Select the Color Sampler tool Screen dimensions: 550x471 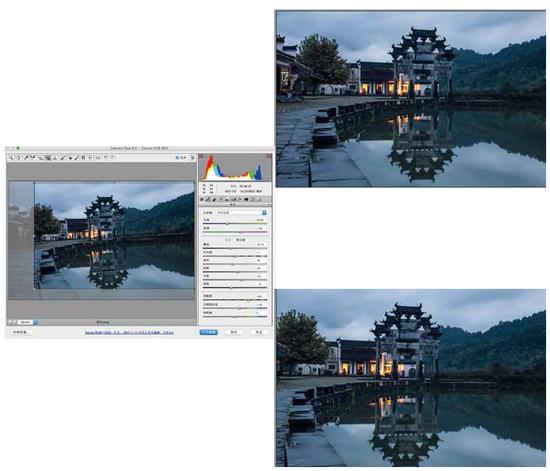[33, 158]
